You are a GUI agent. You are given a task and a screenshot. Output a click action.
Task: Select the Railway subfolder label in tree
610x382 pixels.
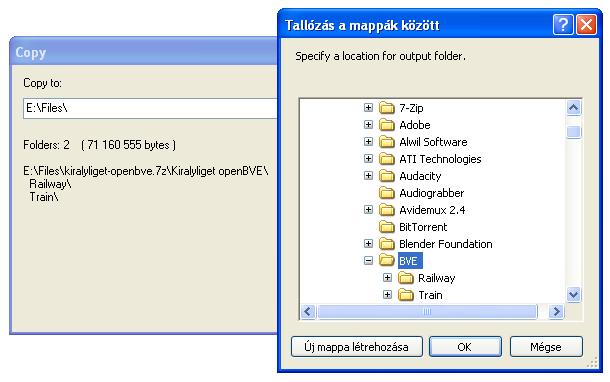[x=436, y=278]
